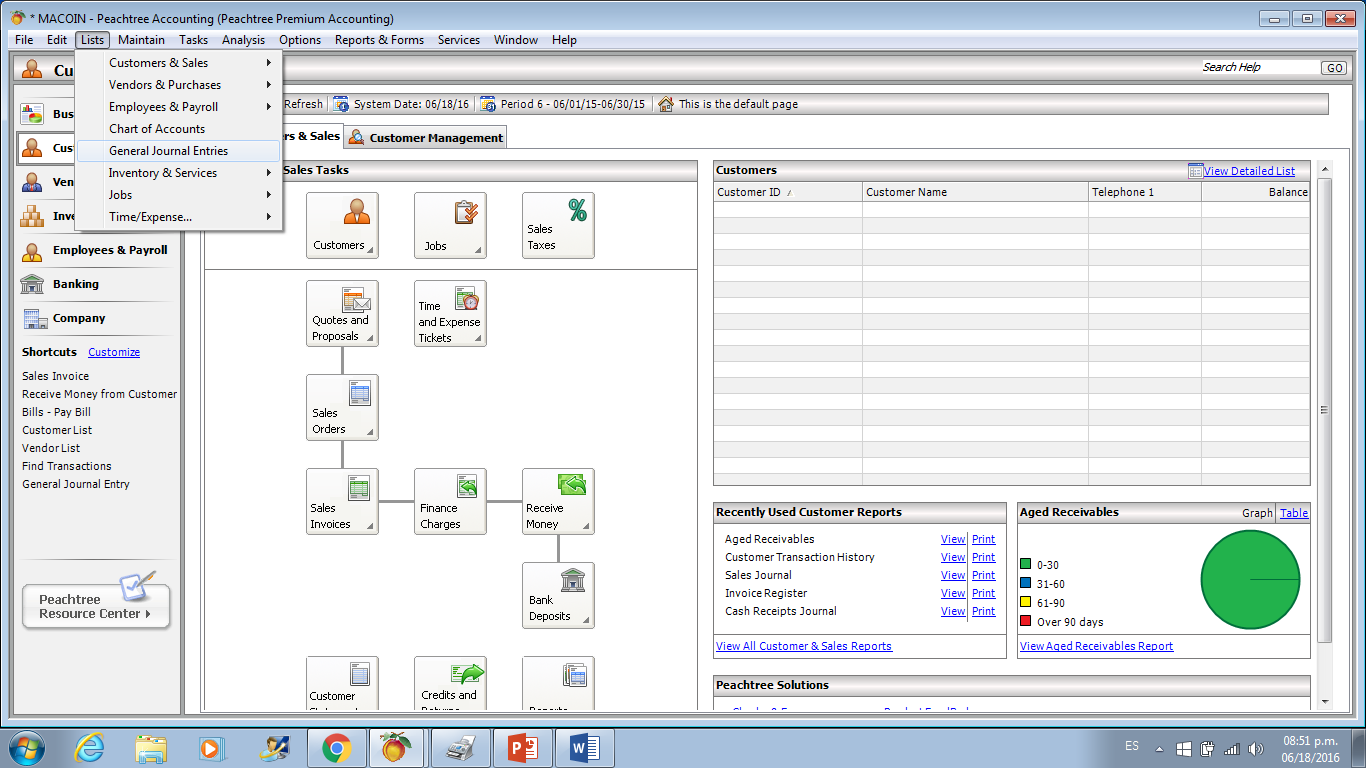The image size is (1366, 768).
Task: Open the Customers task icon
Action: [342, 224]
